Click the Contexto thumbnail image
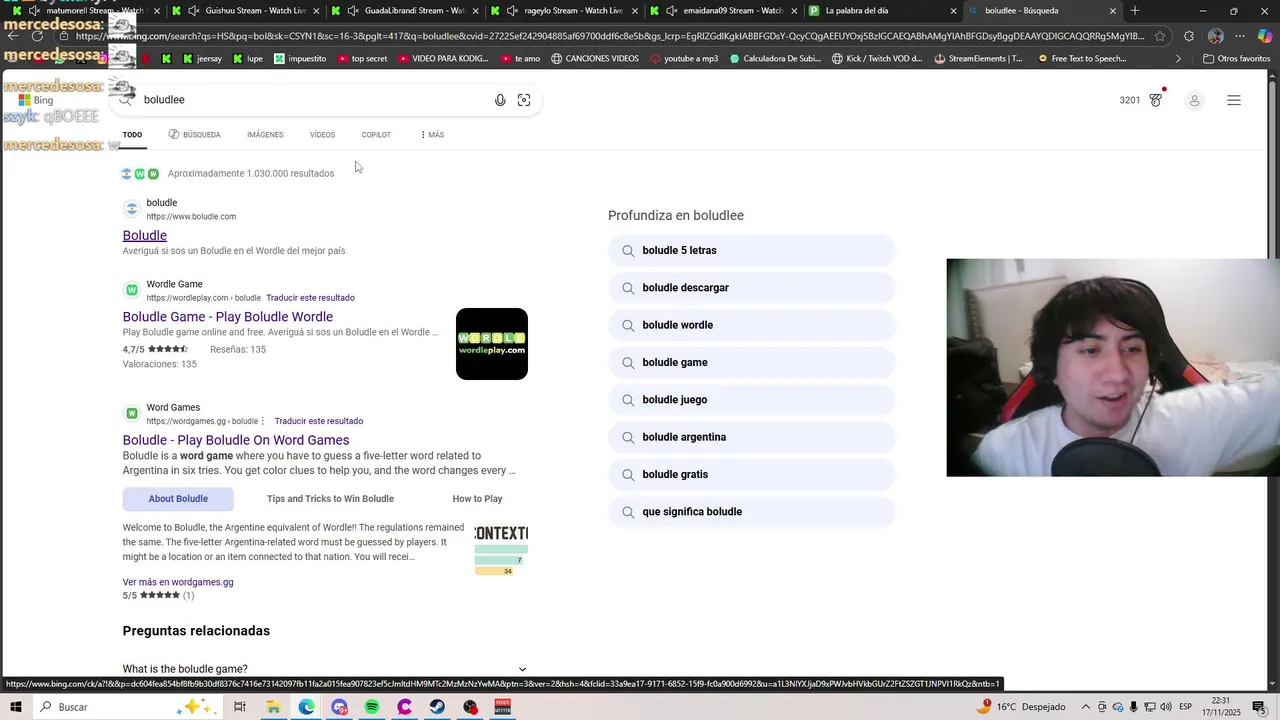The height and width of the screenshot is (720, 1280). (x=501, y=549)
